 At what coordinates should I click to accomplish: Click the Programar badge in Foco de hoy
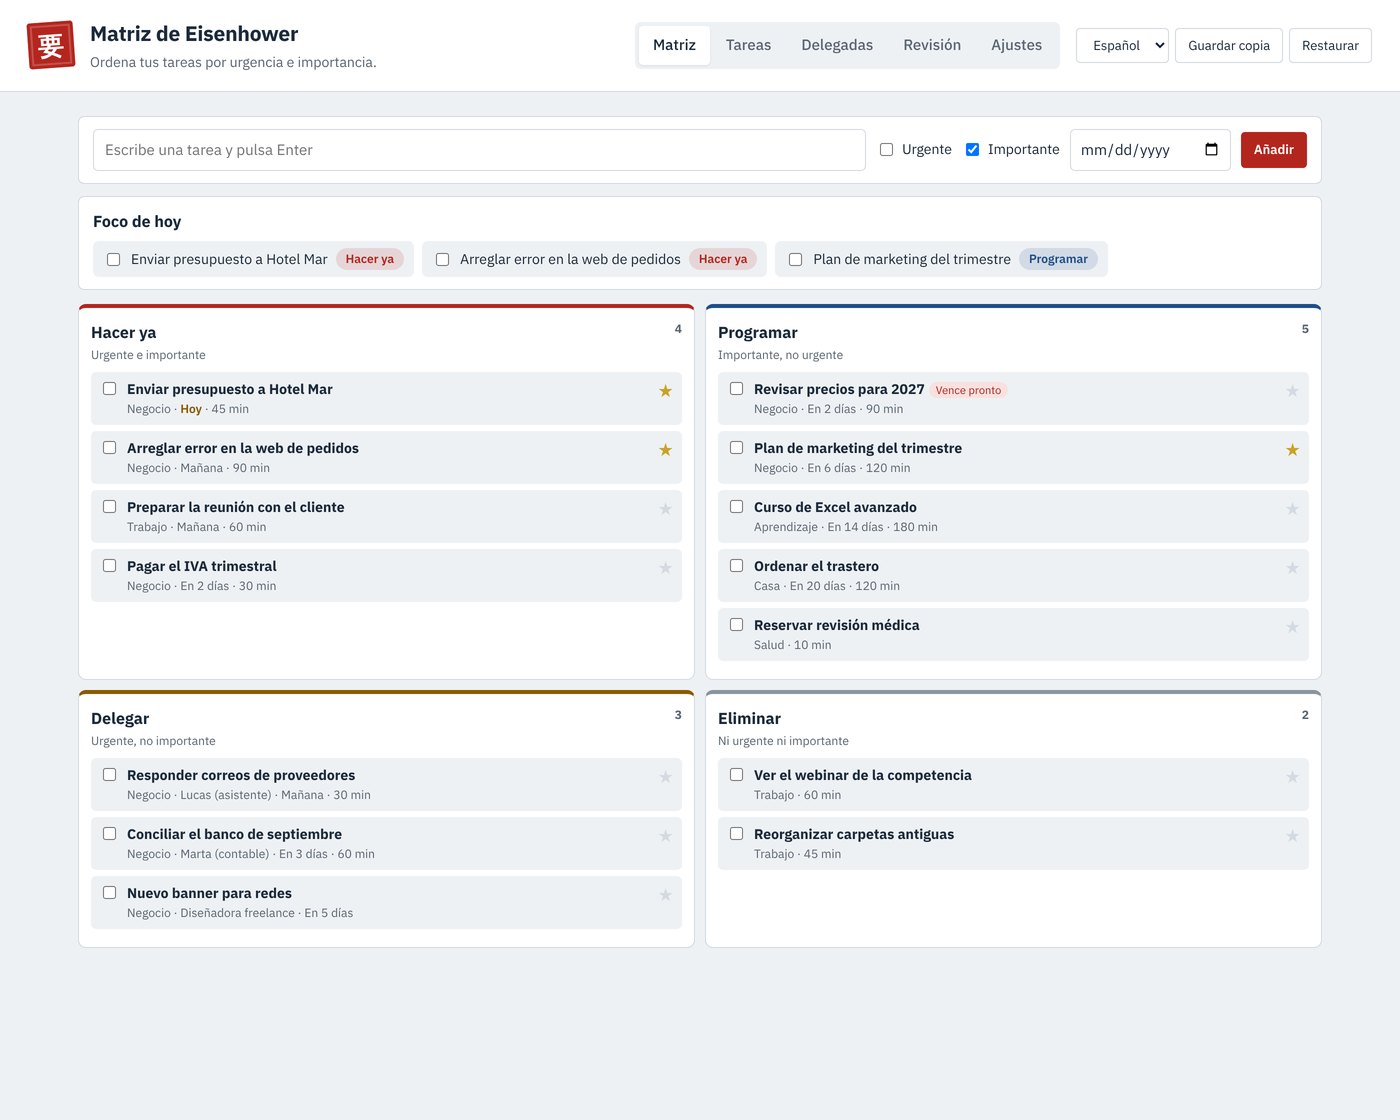pyautogui.click(x=1058, y=259)
